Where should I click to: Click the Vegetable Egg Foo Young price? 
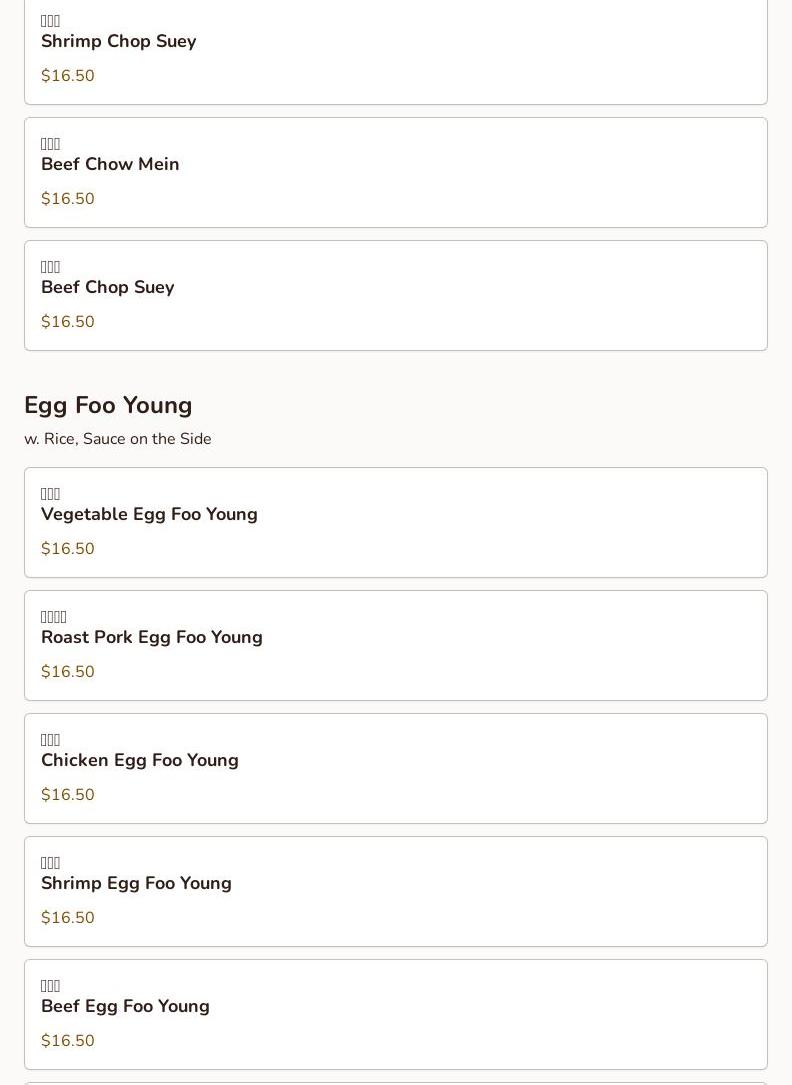coord(68,549)
